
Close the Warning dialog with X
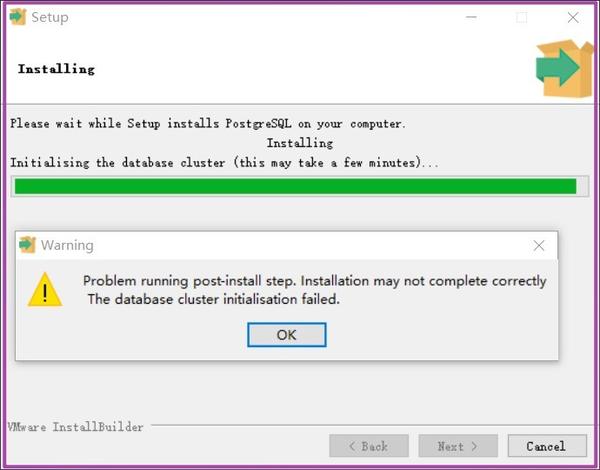coord(539,245)
